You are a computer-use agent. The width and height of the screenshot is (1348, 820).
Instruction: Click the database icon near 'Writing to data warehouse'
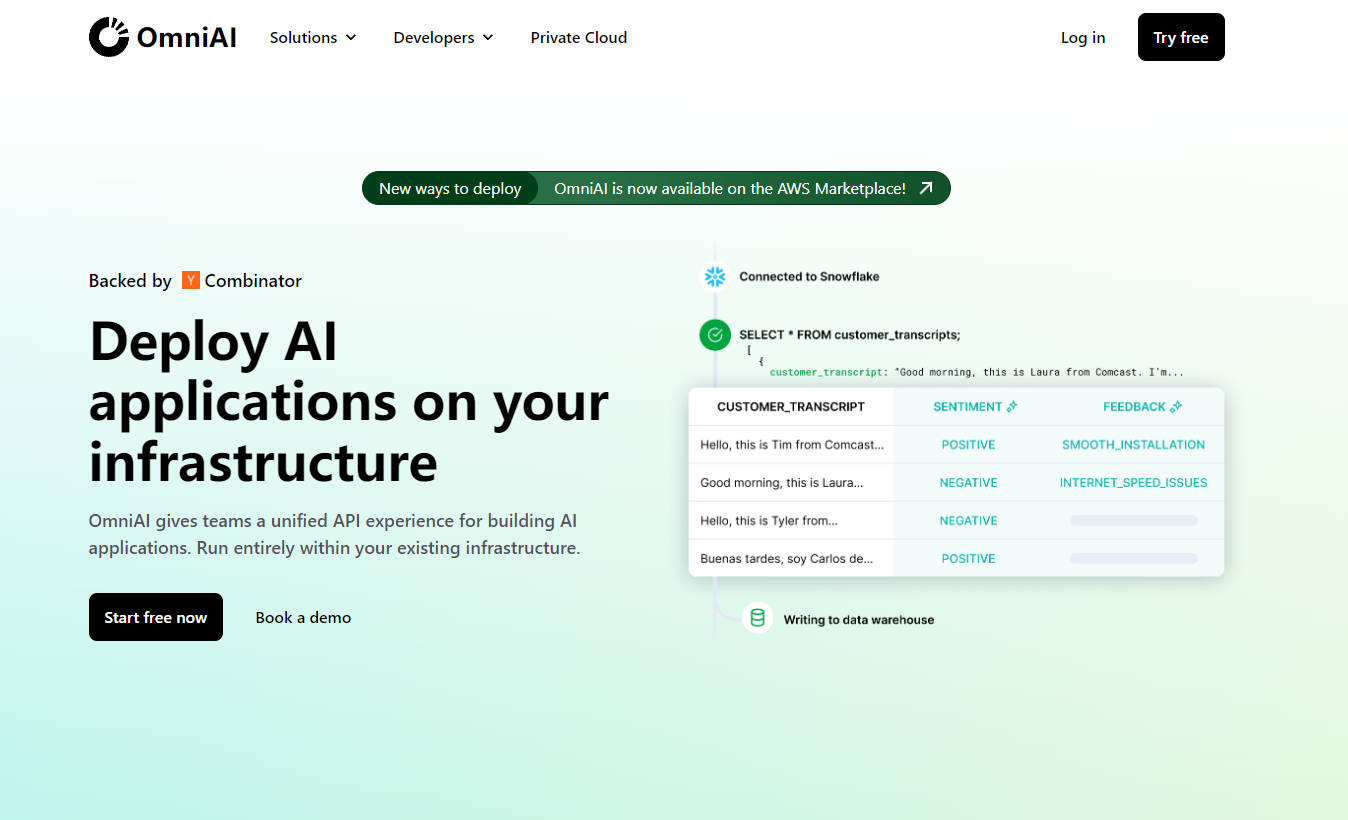coord(757,618)
